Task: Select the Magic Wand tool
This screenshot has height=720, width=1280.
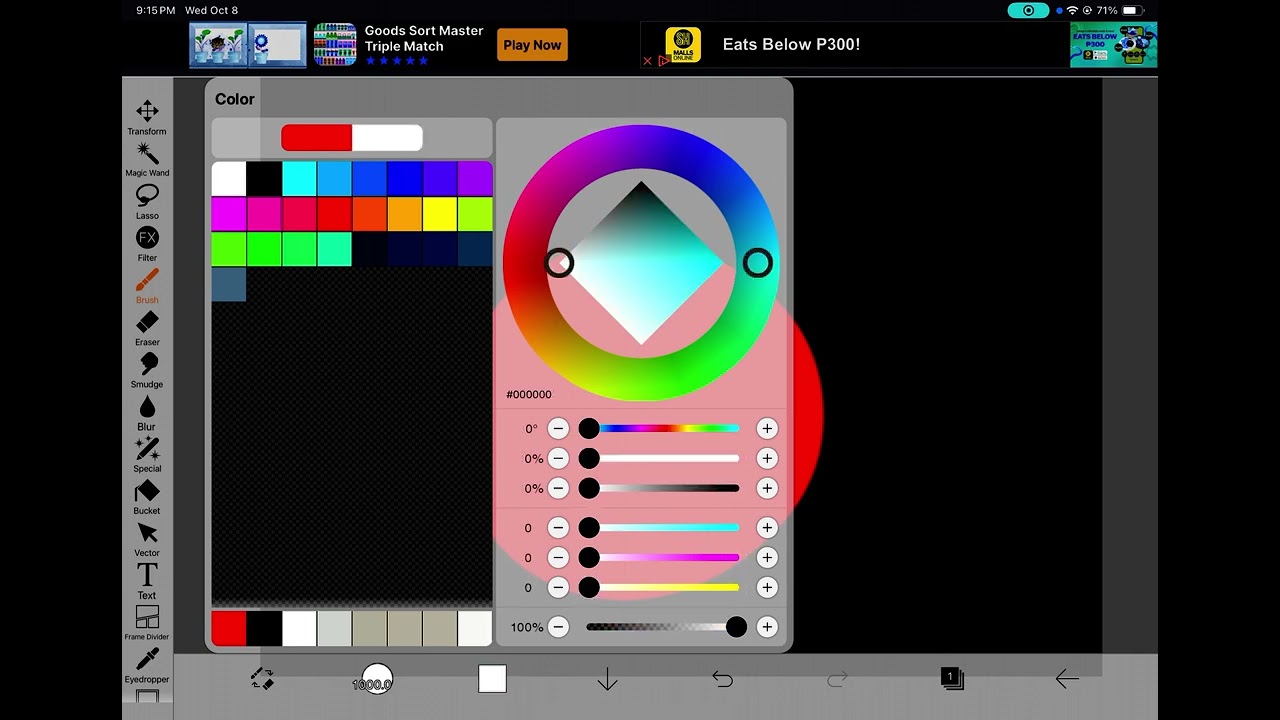Action: 147,159
